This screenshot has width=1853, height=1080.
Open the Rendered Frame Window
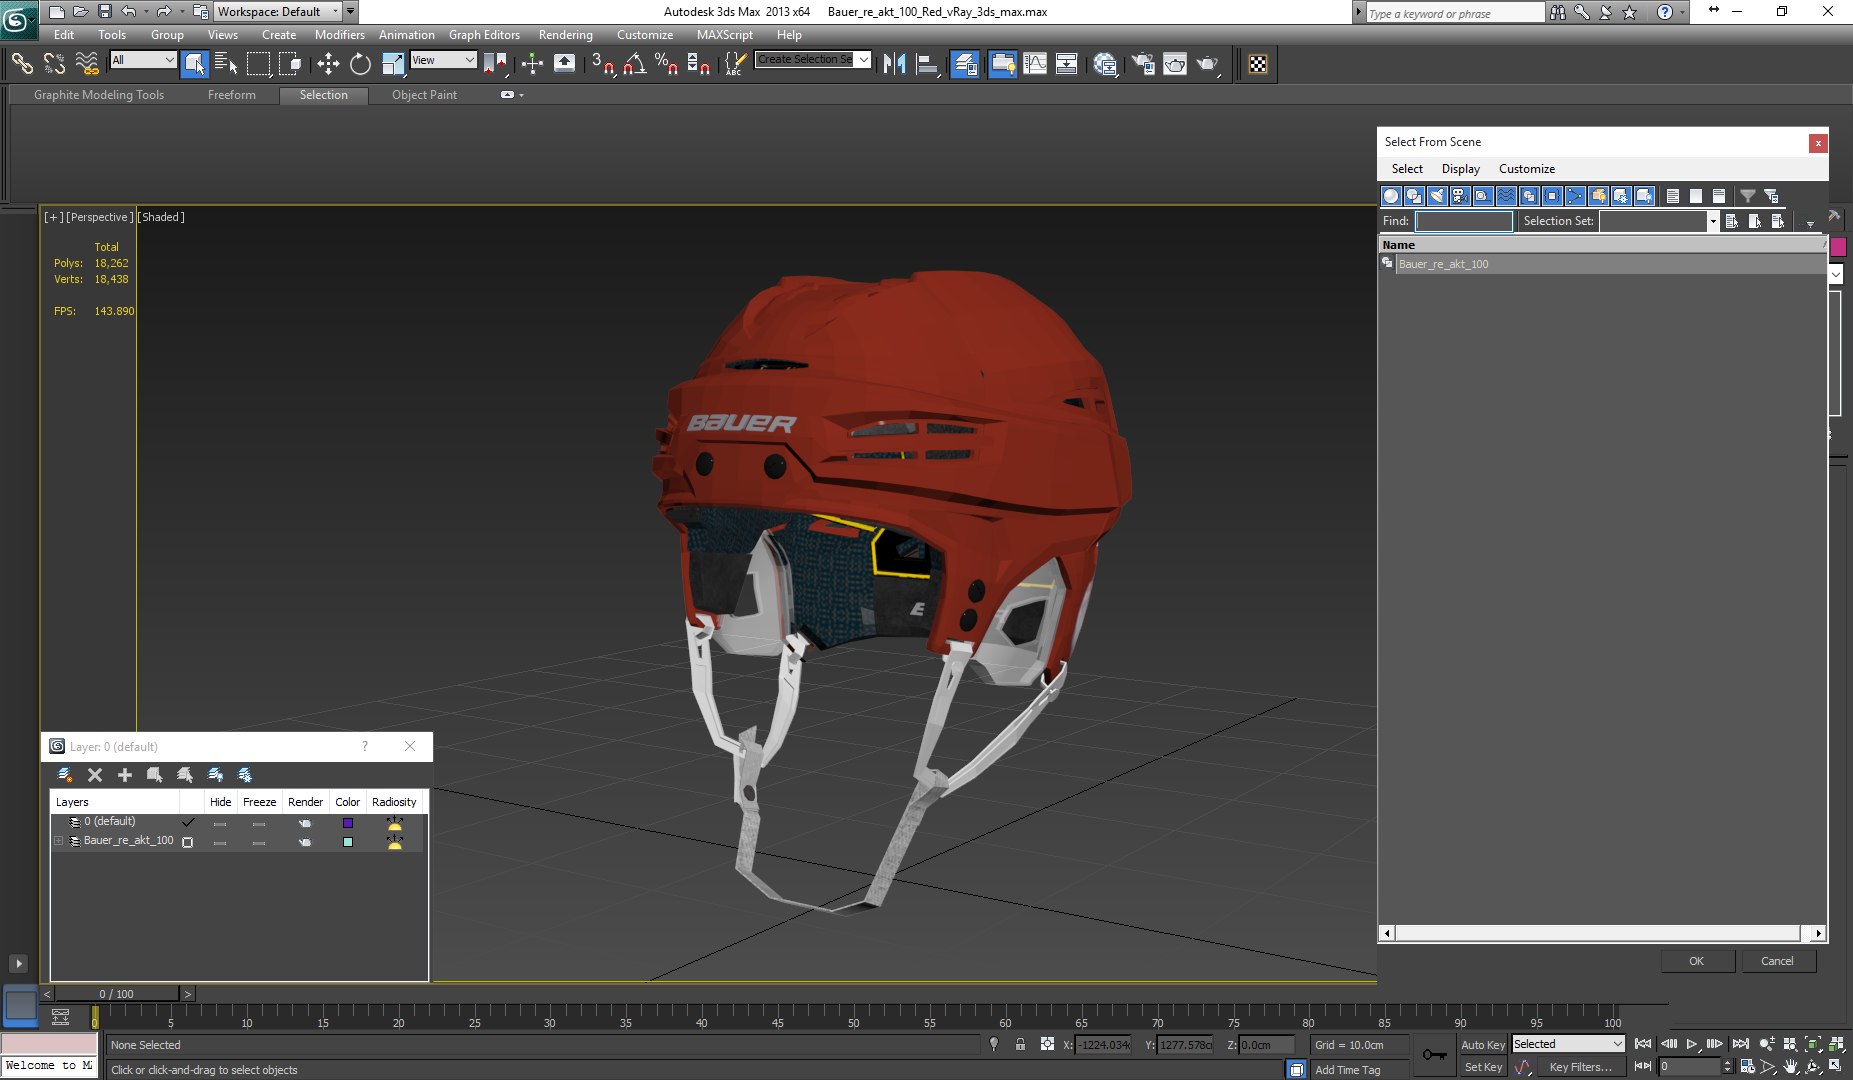tap(1175, 64)
